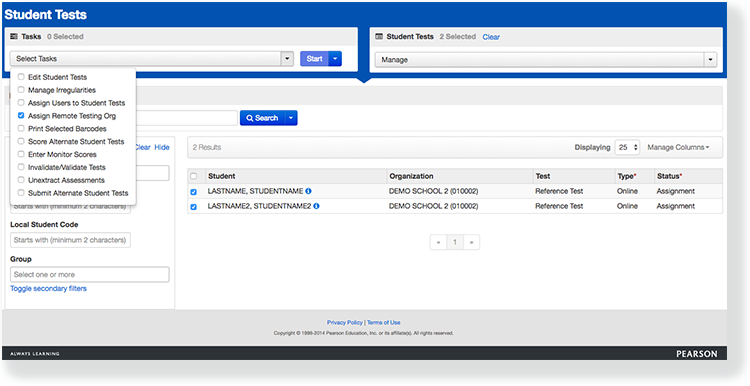
Task: Click info icon beside LASTNAME2, STUDENTNAME2
Action: pos(316,206)
